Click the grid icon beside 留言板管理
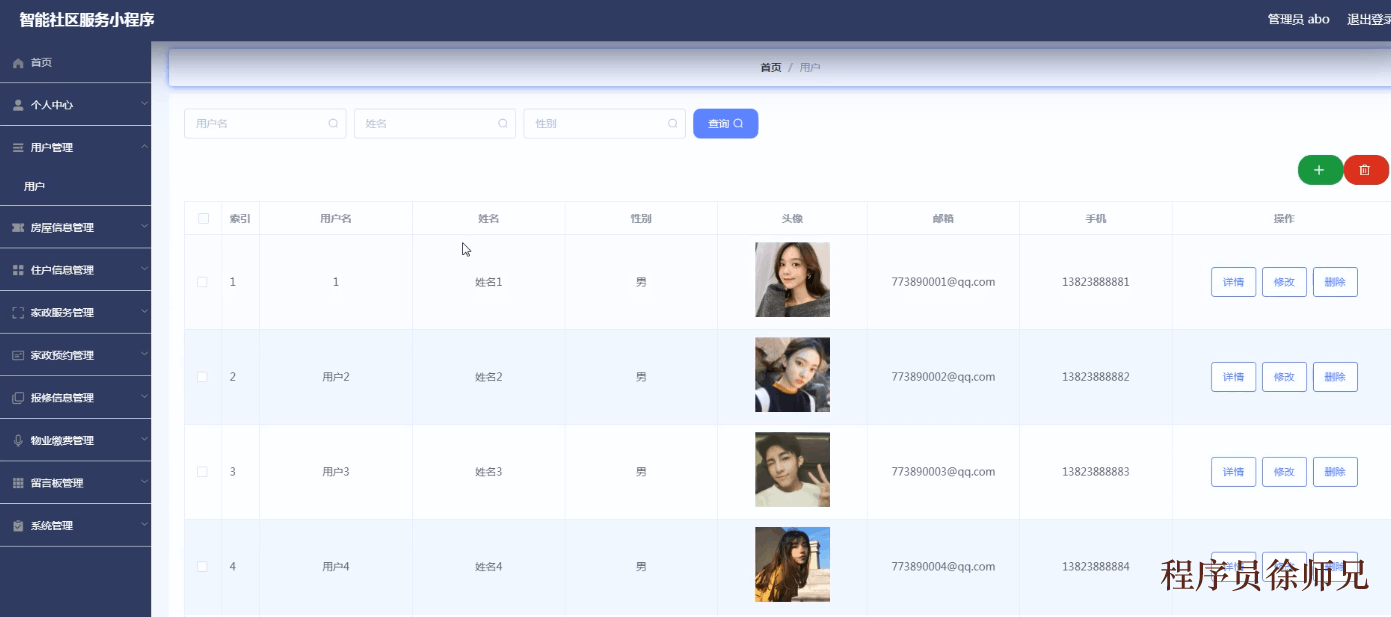Screen dimensions: 1391x617 coord(18,483)
